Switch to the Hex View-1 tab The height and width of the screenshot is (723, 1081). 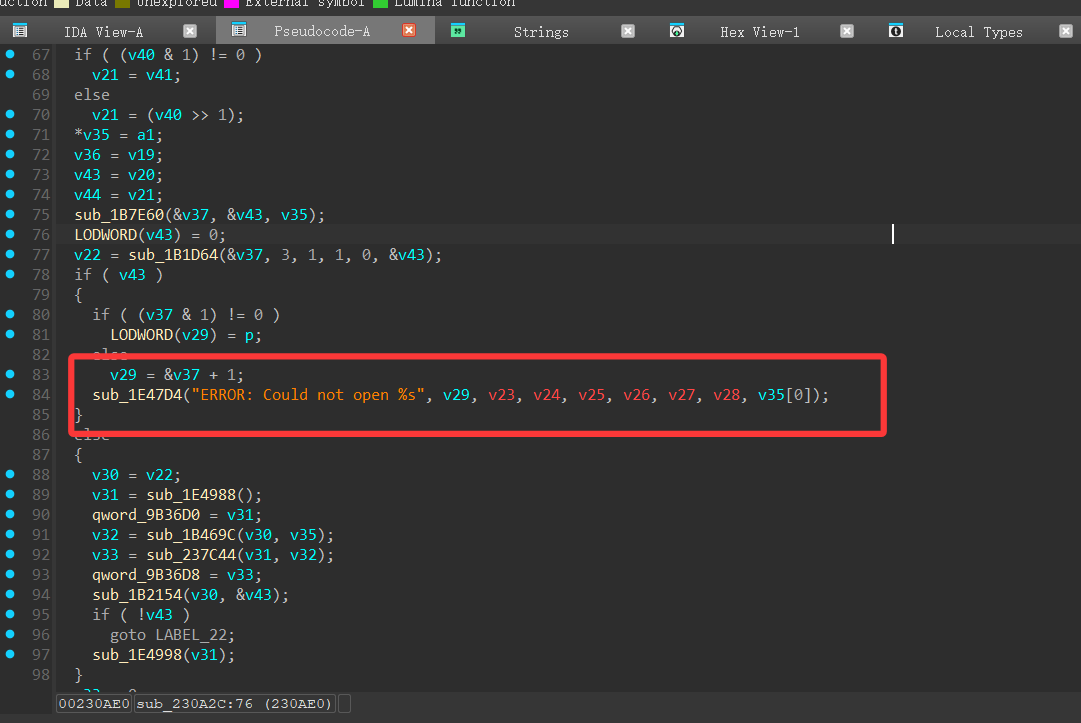point(760,32)
